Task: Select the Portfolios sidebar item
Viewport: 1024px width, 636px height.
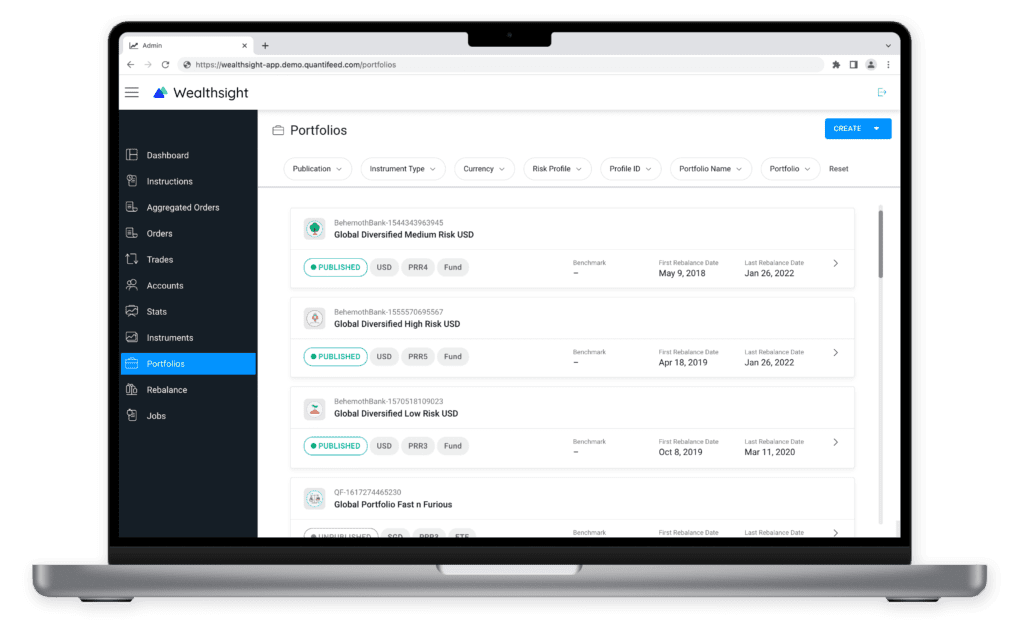Action: coord(188,364)
